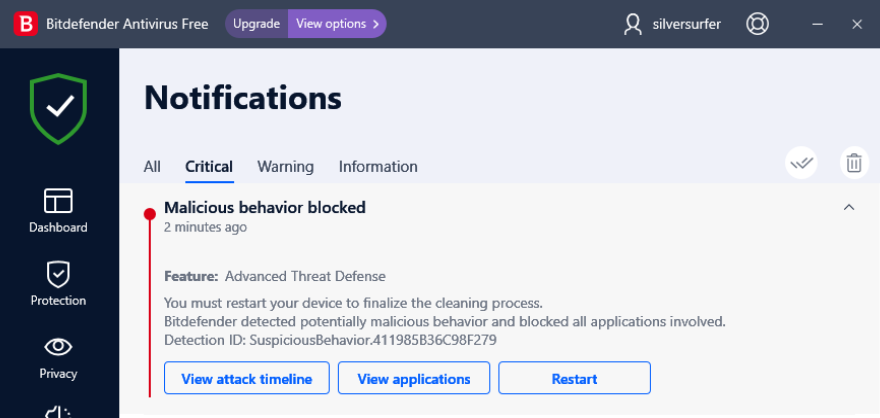
Task: Click the Upgrade button in title bar
Action: (257, 24)
